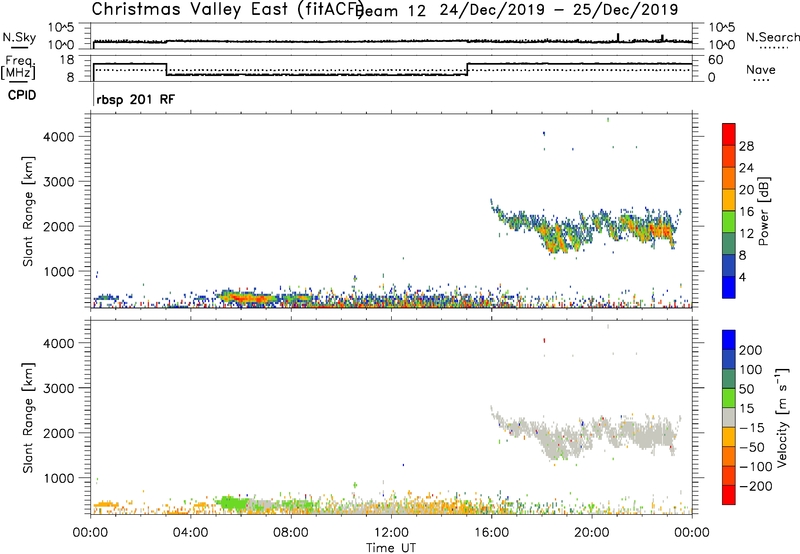Screen dimensions: 800x554
Task: Click the '24' tick on power colorbar
Action: [x=746, y=168]
